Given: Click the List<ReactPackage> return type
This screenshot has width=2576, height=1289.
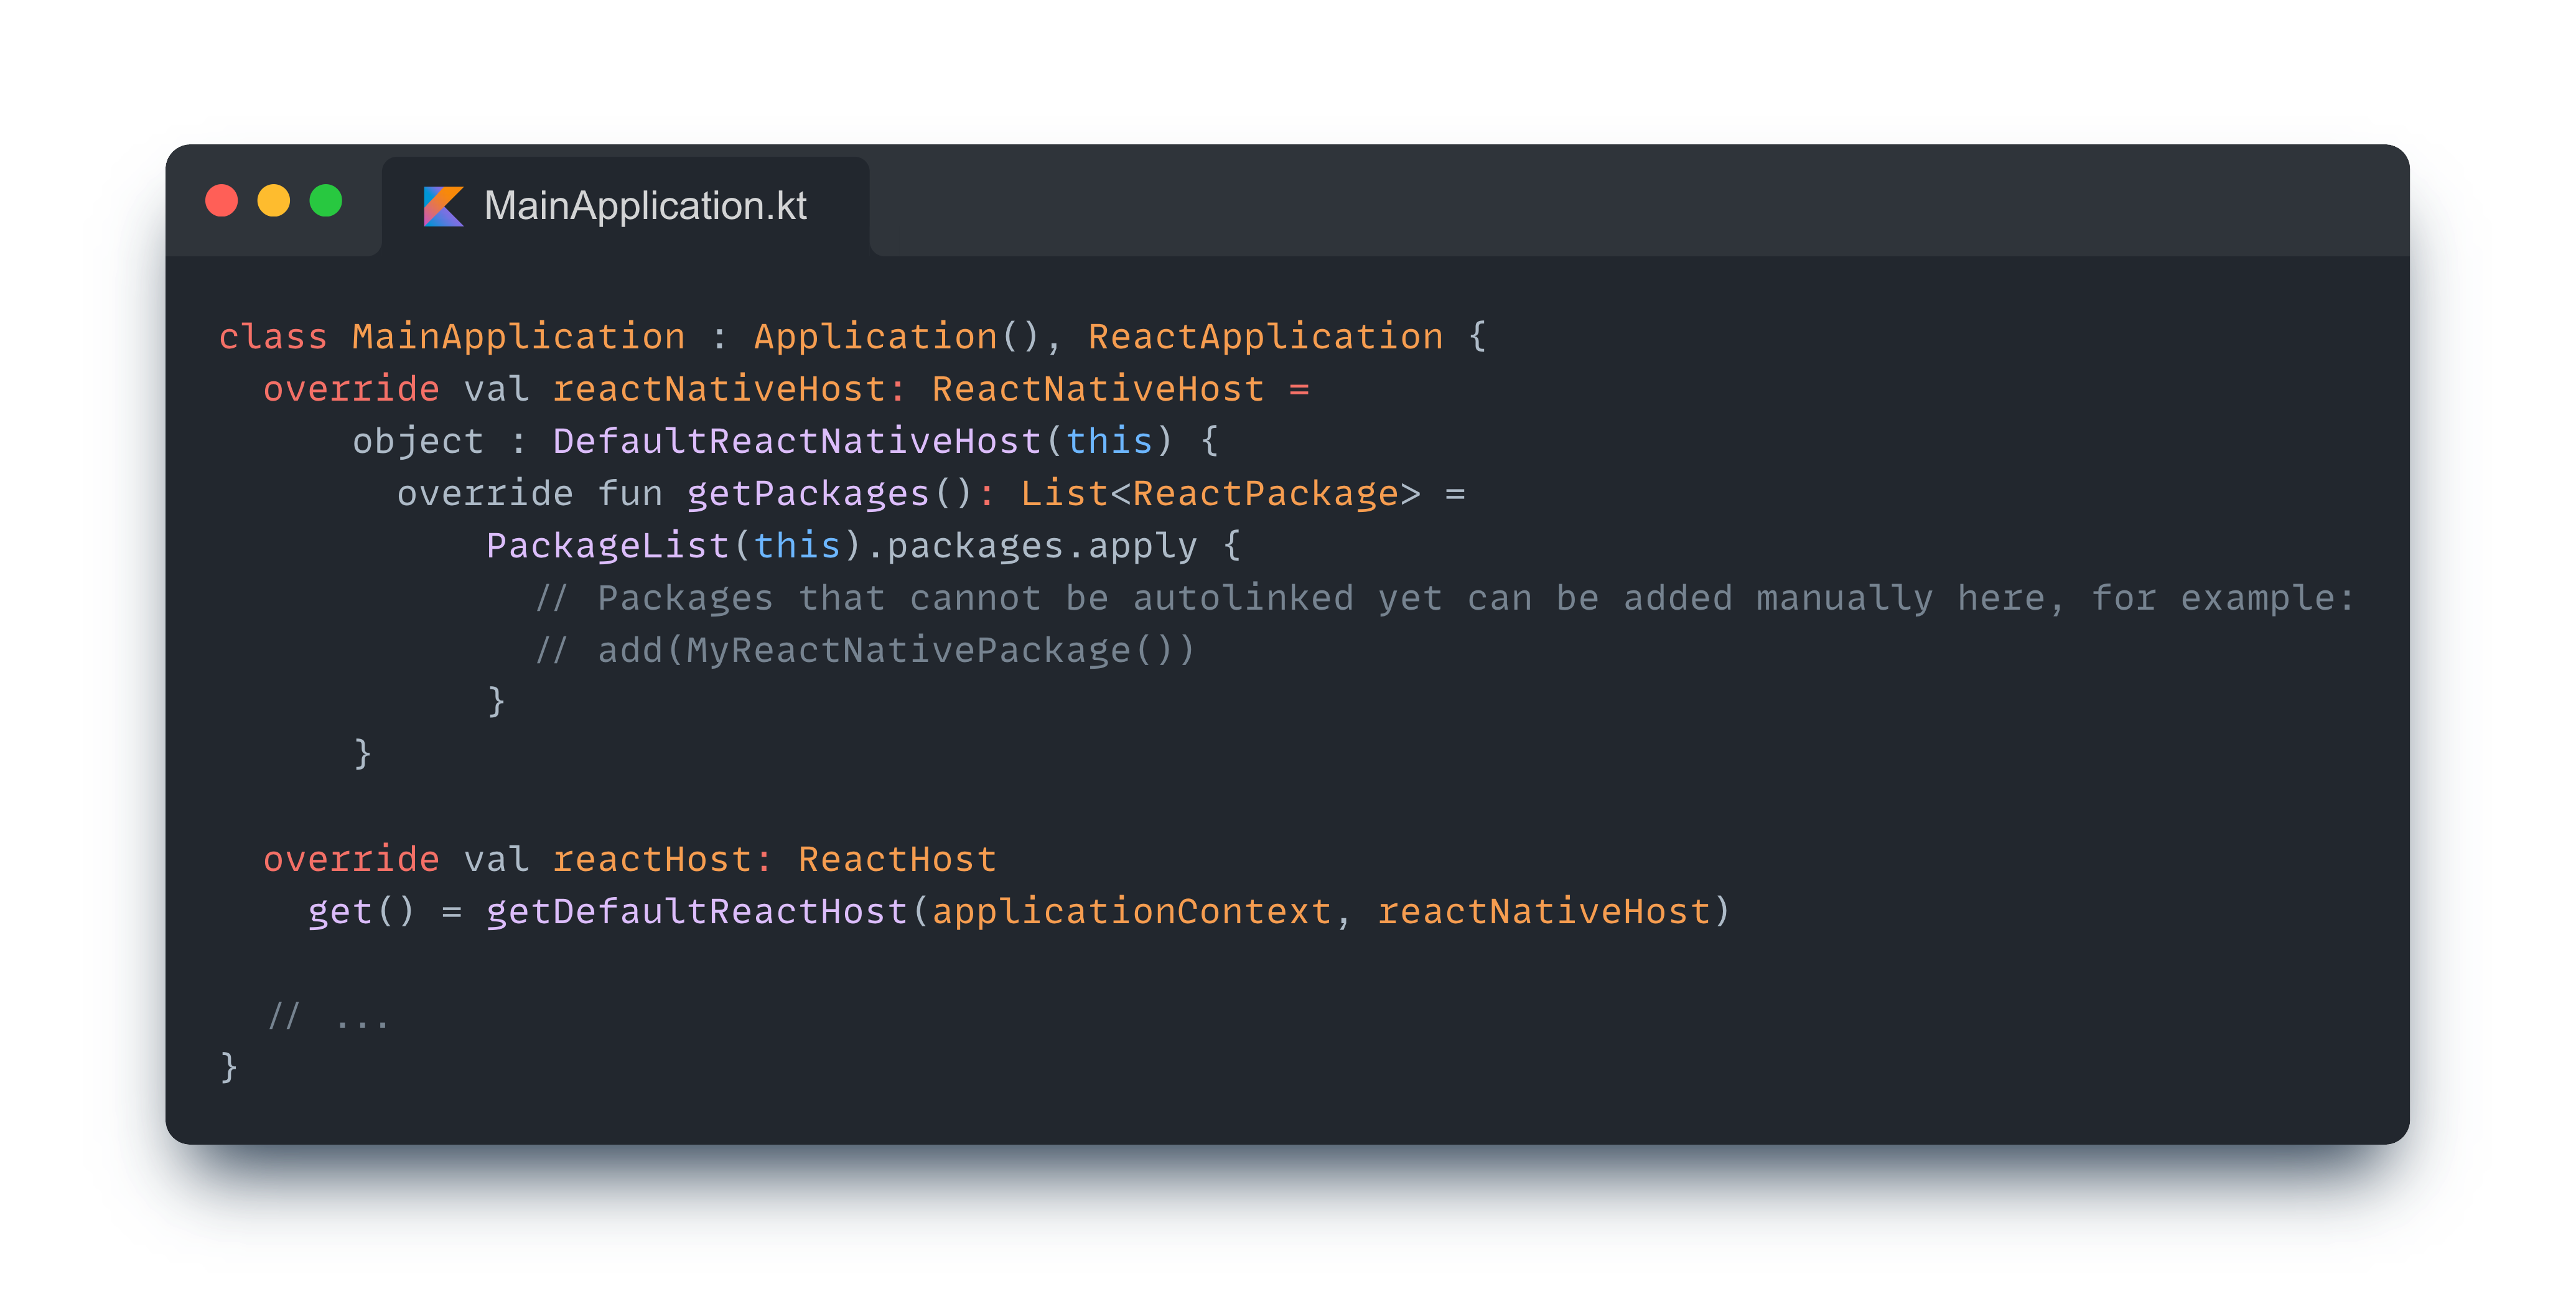Looking at the screenshot, I should click(1219, 494).
